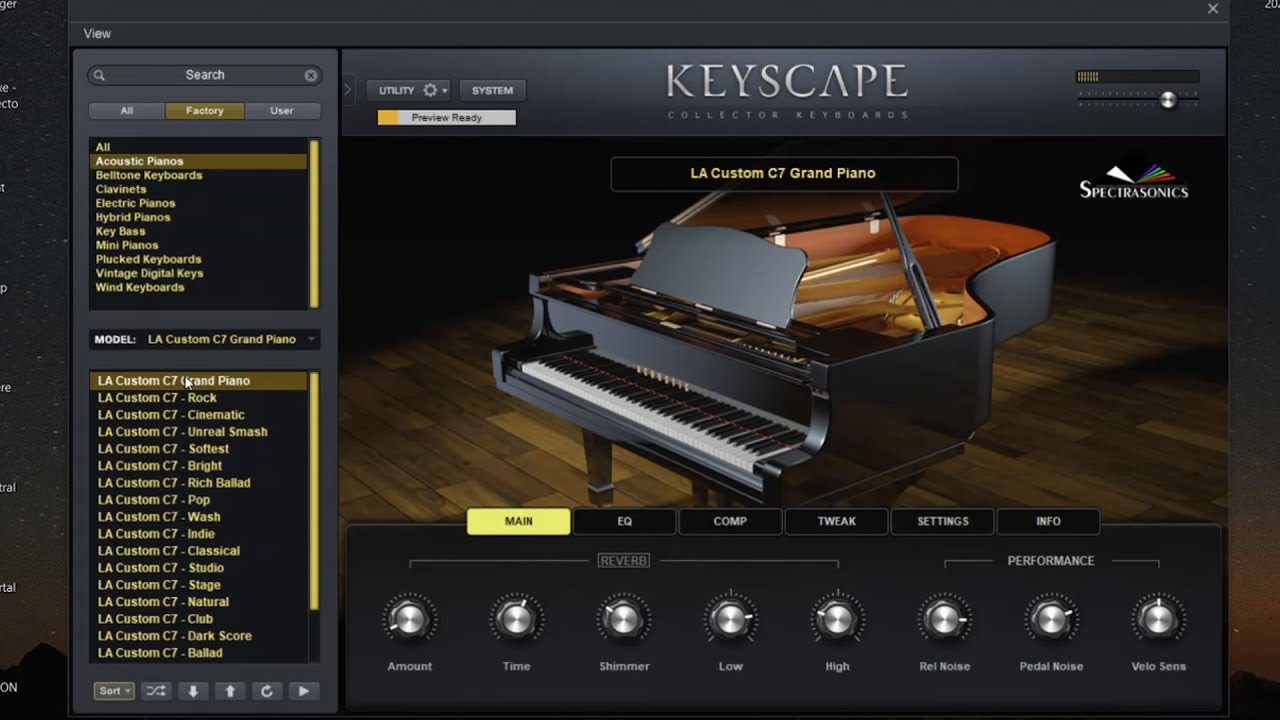
Task: Click the Pedal Noise knob
Action: point(1051,621)
